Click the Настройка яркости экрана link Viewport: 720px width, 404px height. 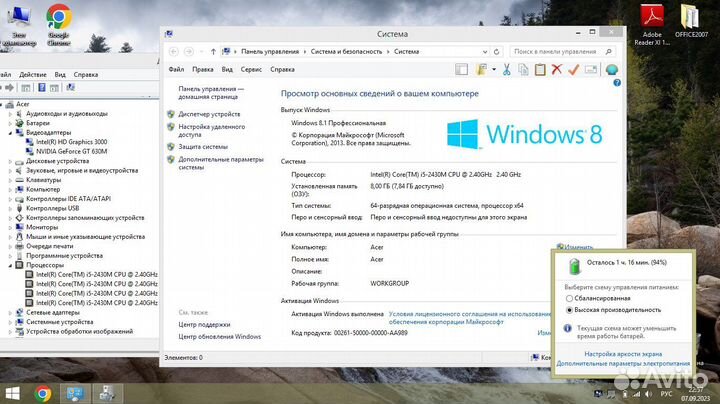pos(622,354)
